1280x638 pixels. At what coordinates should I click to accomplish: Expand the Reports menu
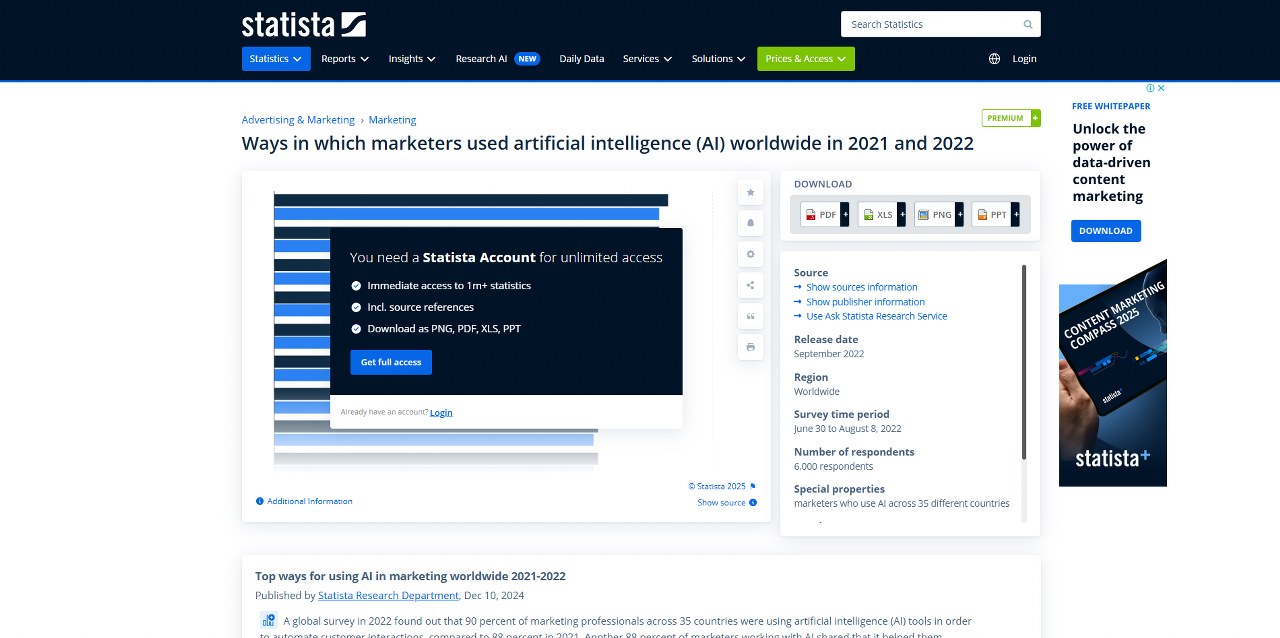(345, 59)
